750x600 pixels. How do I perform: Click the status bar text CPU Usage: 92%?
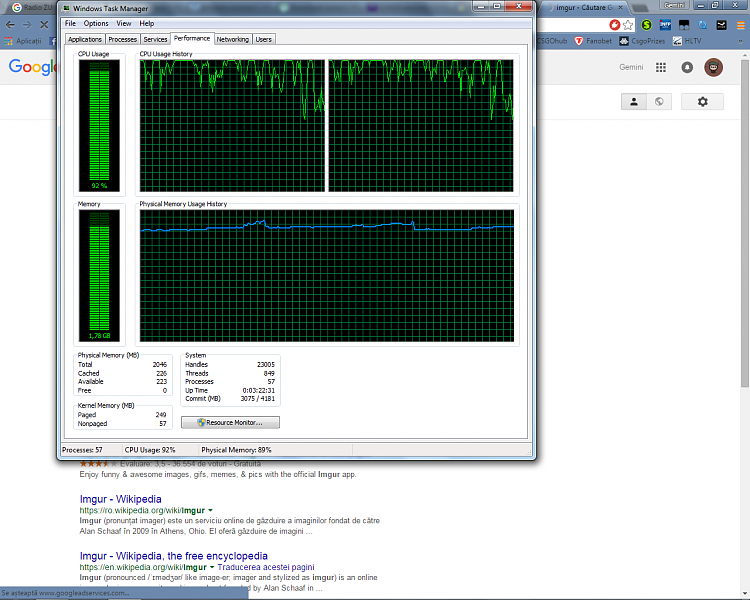coord(150,450)
